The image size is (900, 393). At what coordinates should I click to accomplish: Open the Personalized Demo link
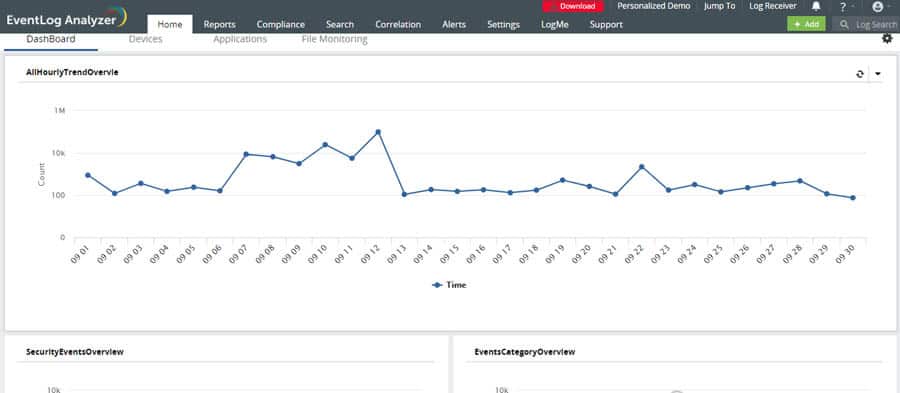pyautogui.click(x=654, y=6)
